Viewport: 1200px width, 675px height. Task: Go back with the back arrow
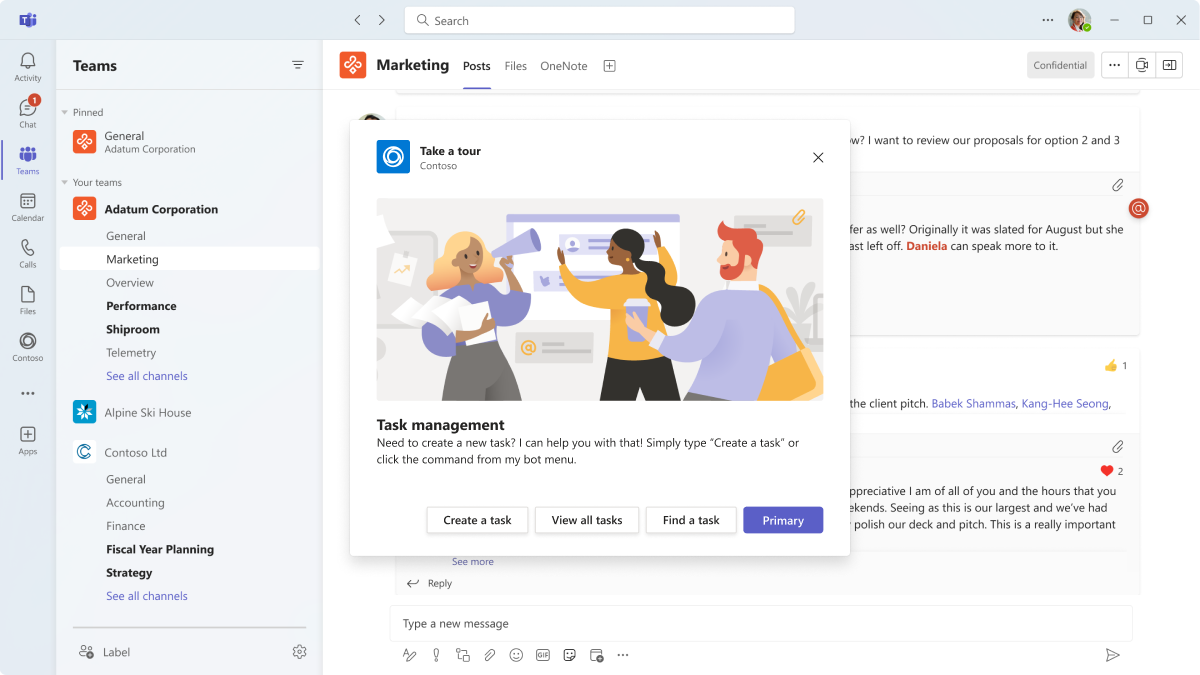pos(358,20)
